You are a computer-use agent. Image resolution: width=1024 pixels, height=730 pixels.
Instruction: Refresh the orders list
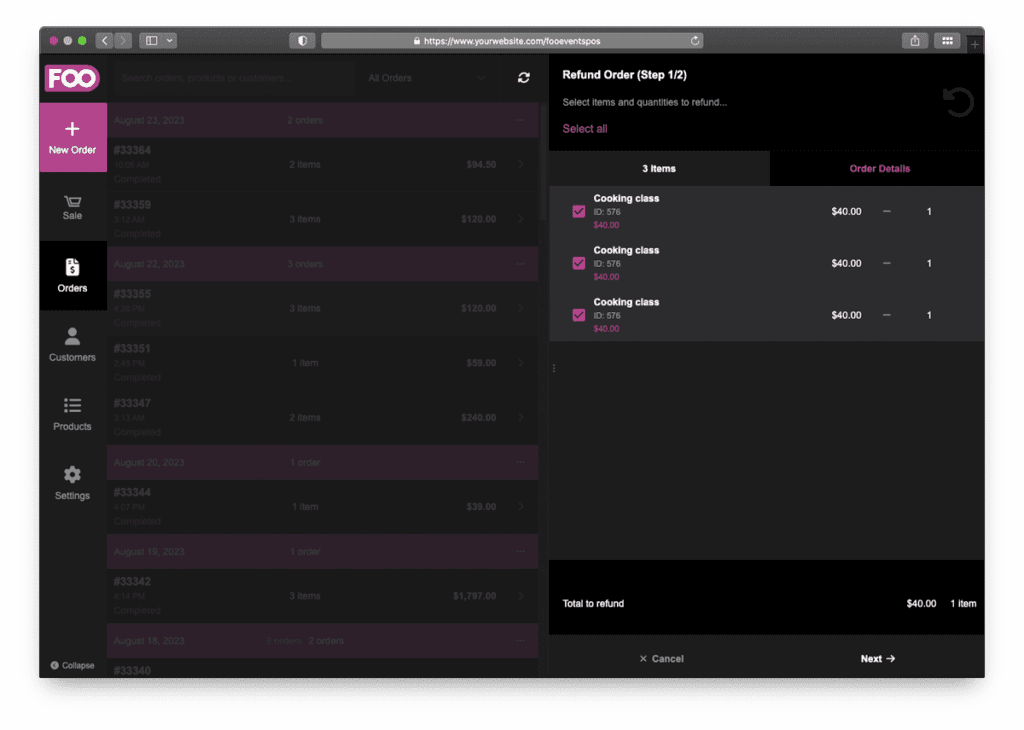coord(523,77)
